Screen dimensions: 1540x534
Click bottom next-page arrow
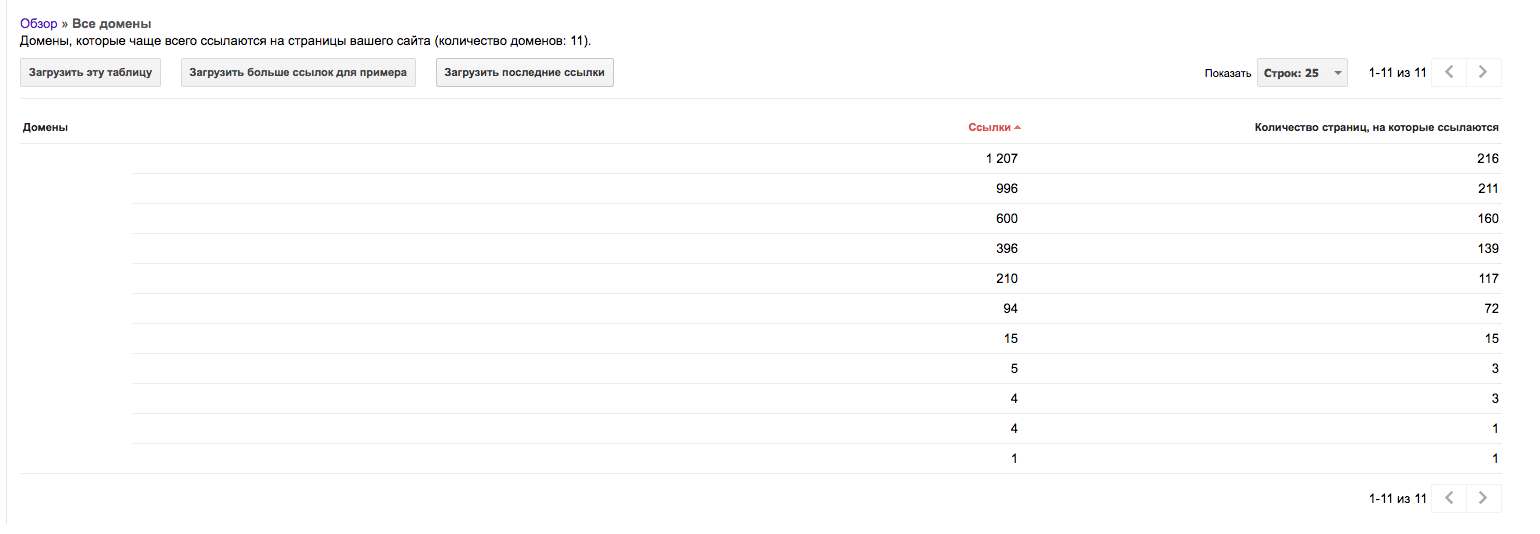click(1484, 498)
